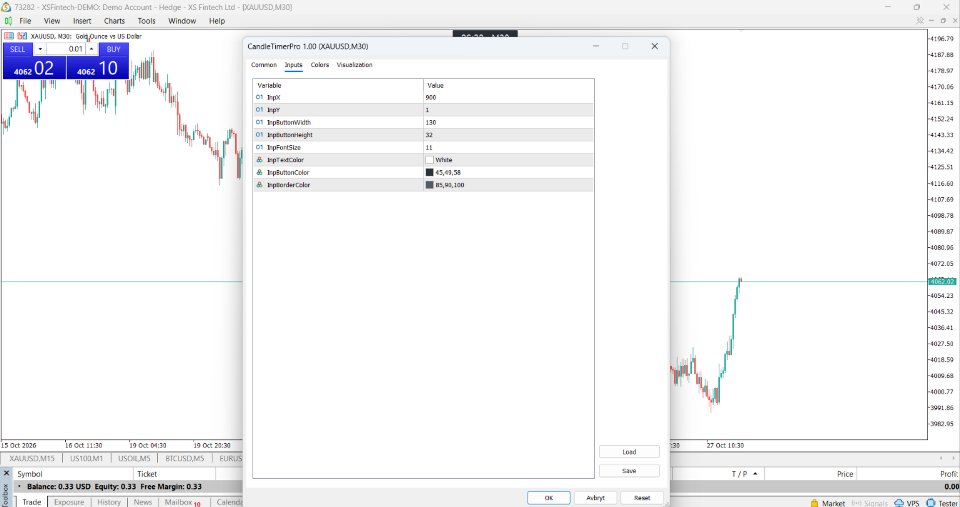Image resolution: width=960 pixels, height=507 pixels.
Task: Select the InpButtonWidth variable row
Action: [423, 122]
